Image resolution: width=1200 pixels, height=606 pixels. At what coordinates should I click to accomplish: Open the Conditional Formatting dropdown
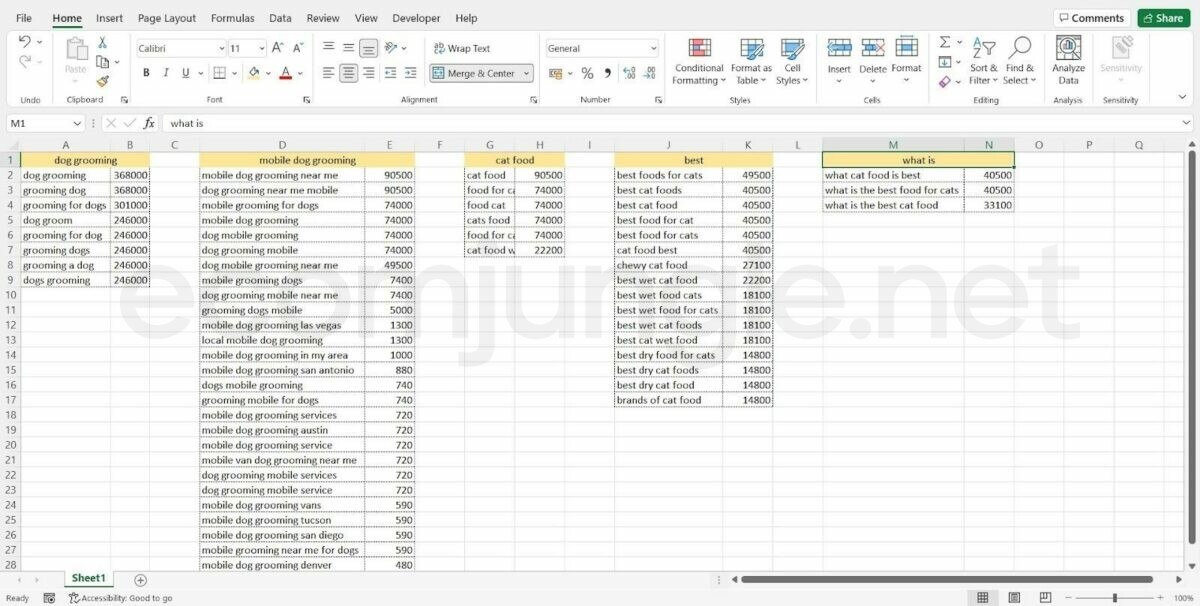699,62
